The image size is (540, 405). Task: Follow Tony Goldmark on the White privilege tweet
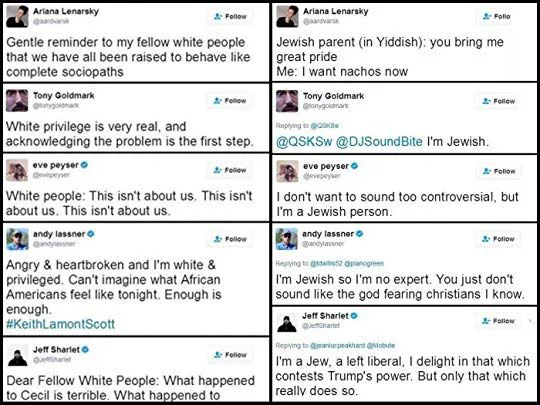point(230,101)
